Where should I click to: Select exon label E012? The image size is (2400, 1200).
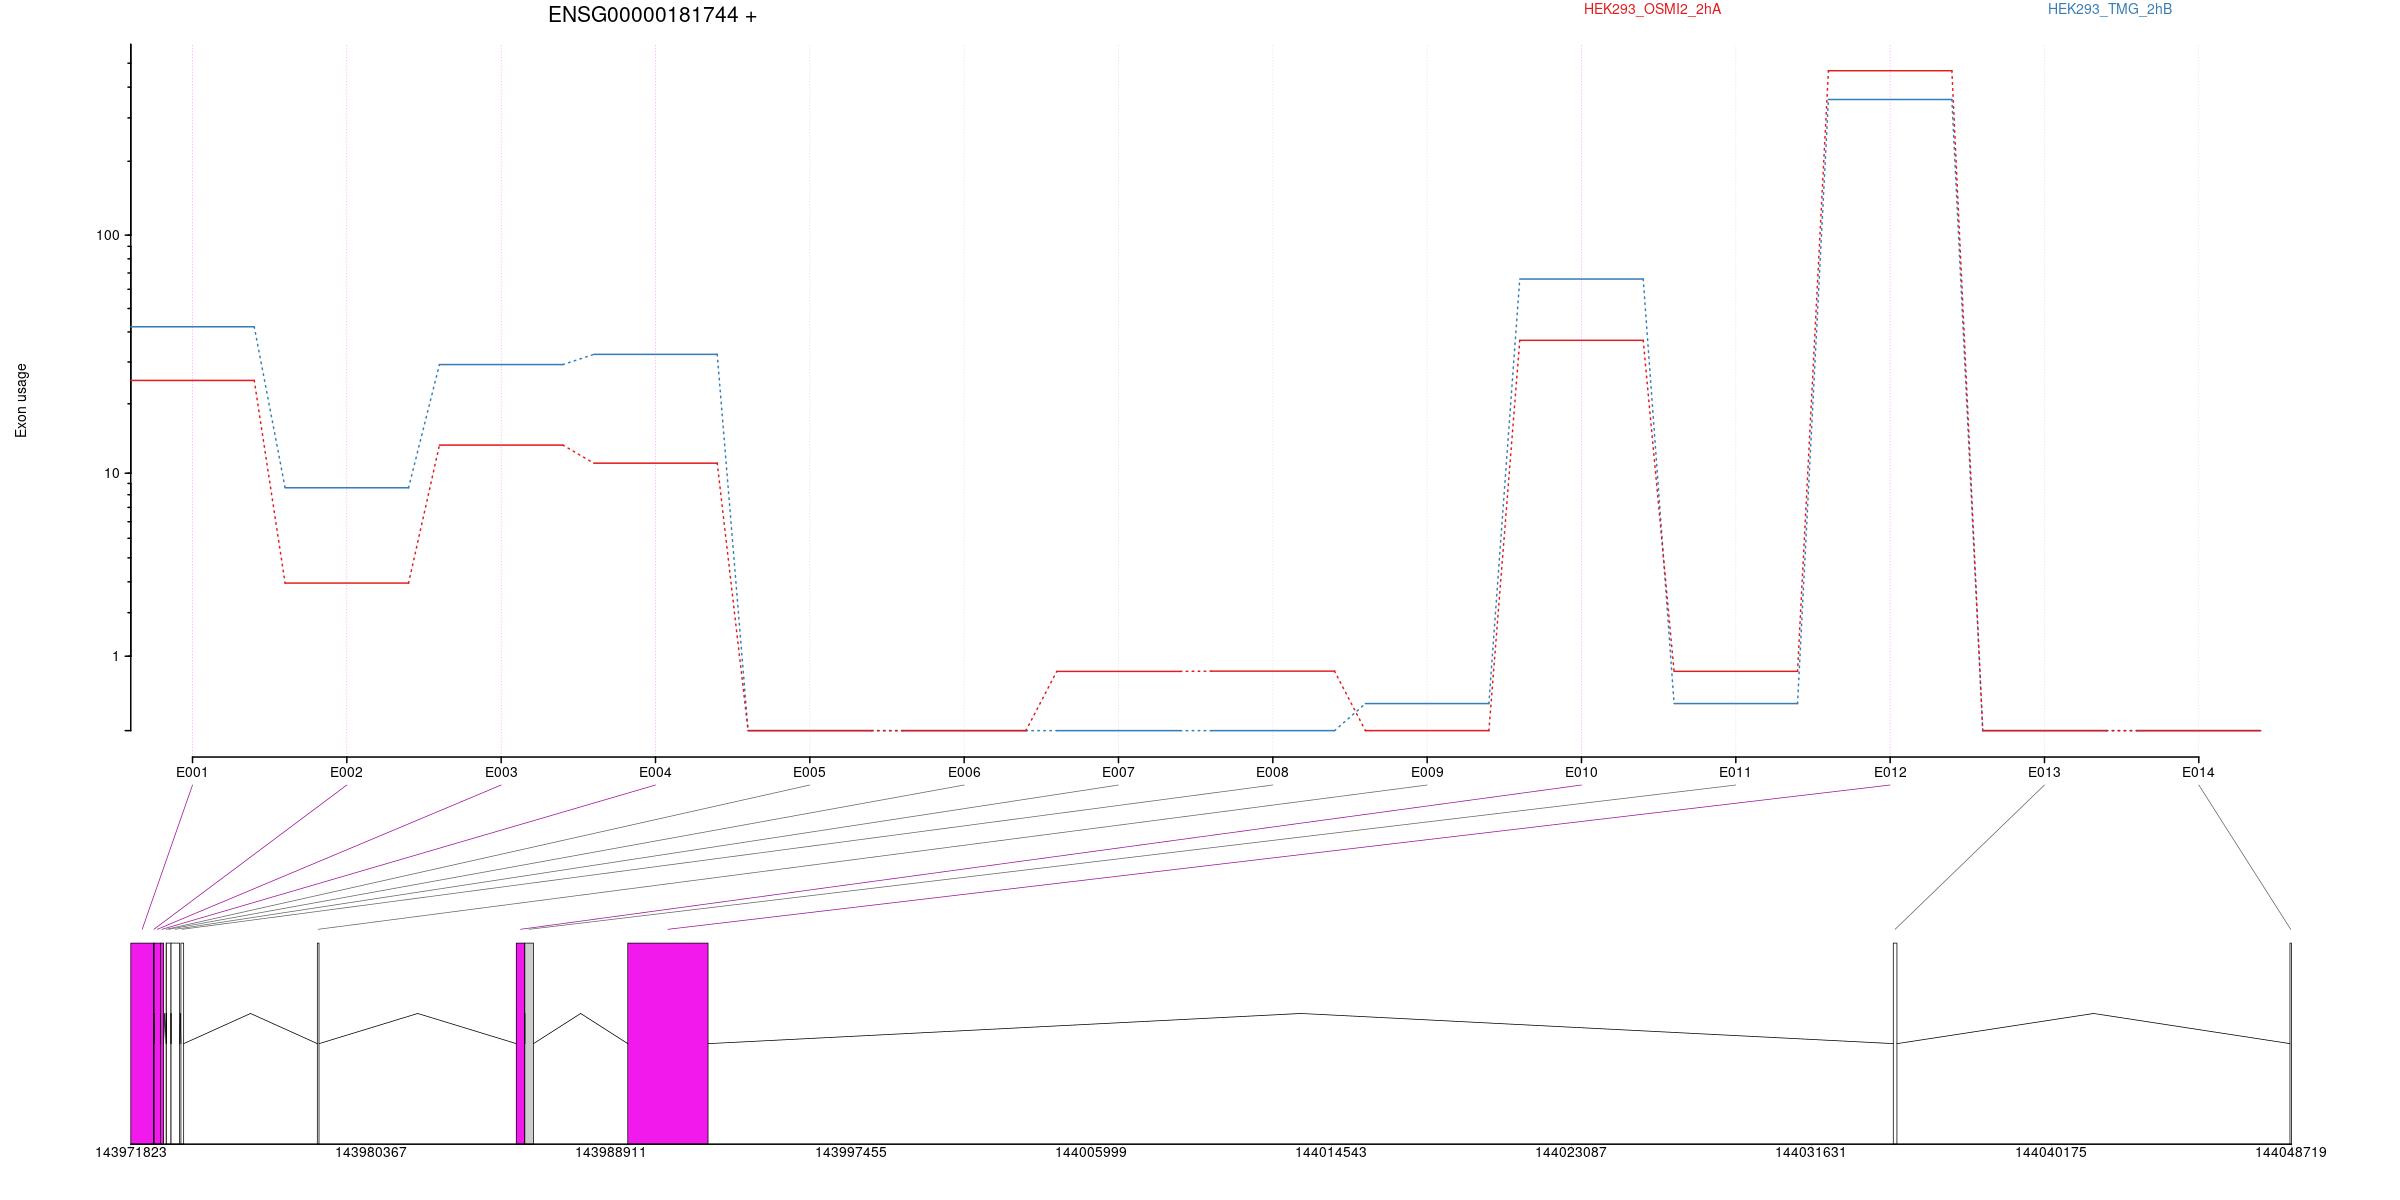tap(1890, 772)
